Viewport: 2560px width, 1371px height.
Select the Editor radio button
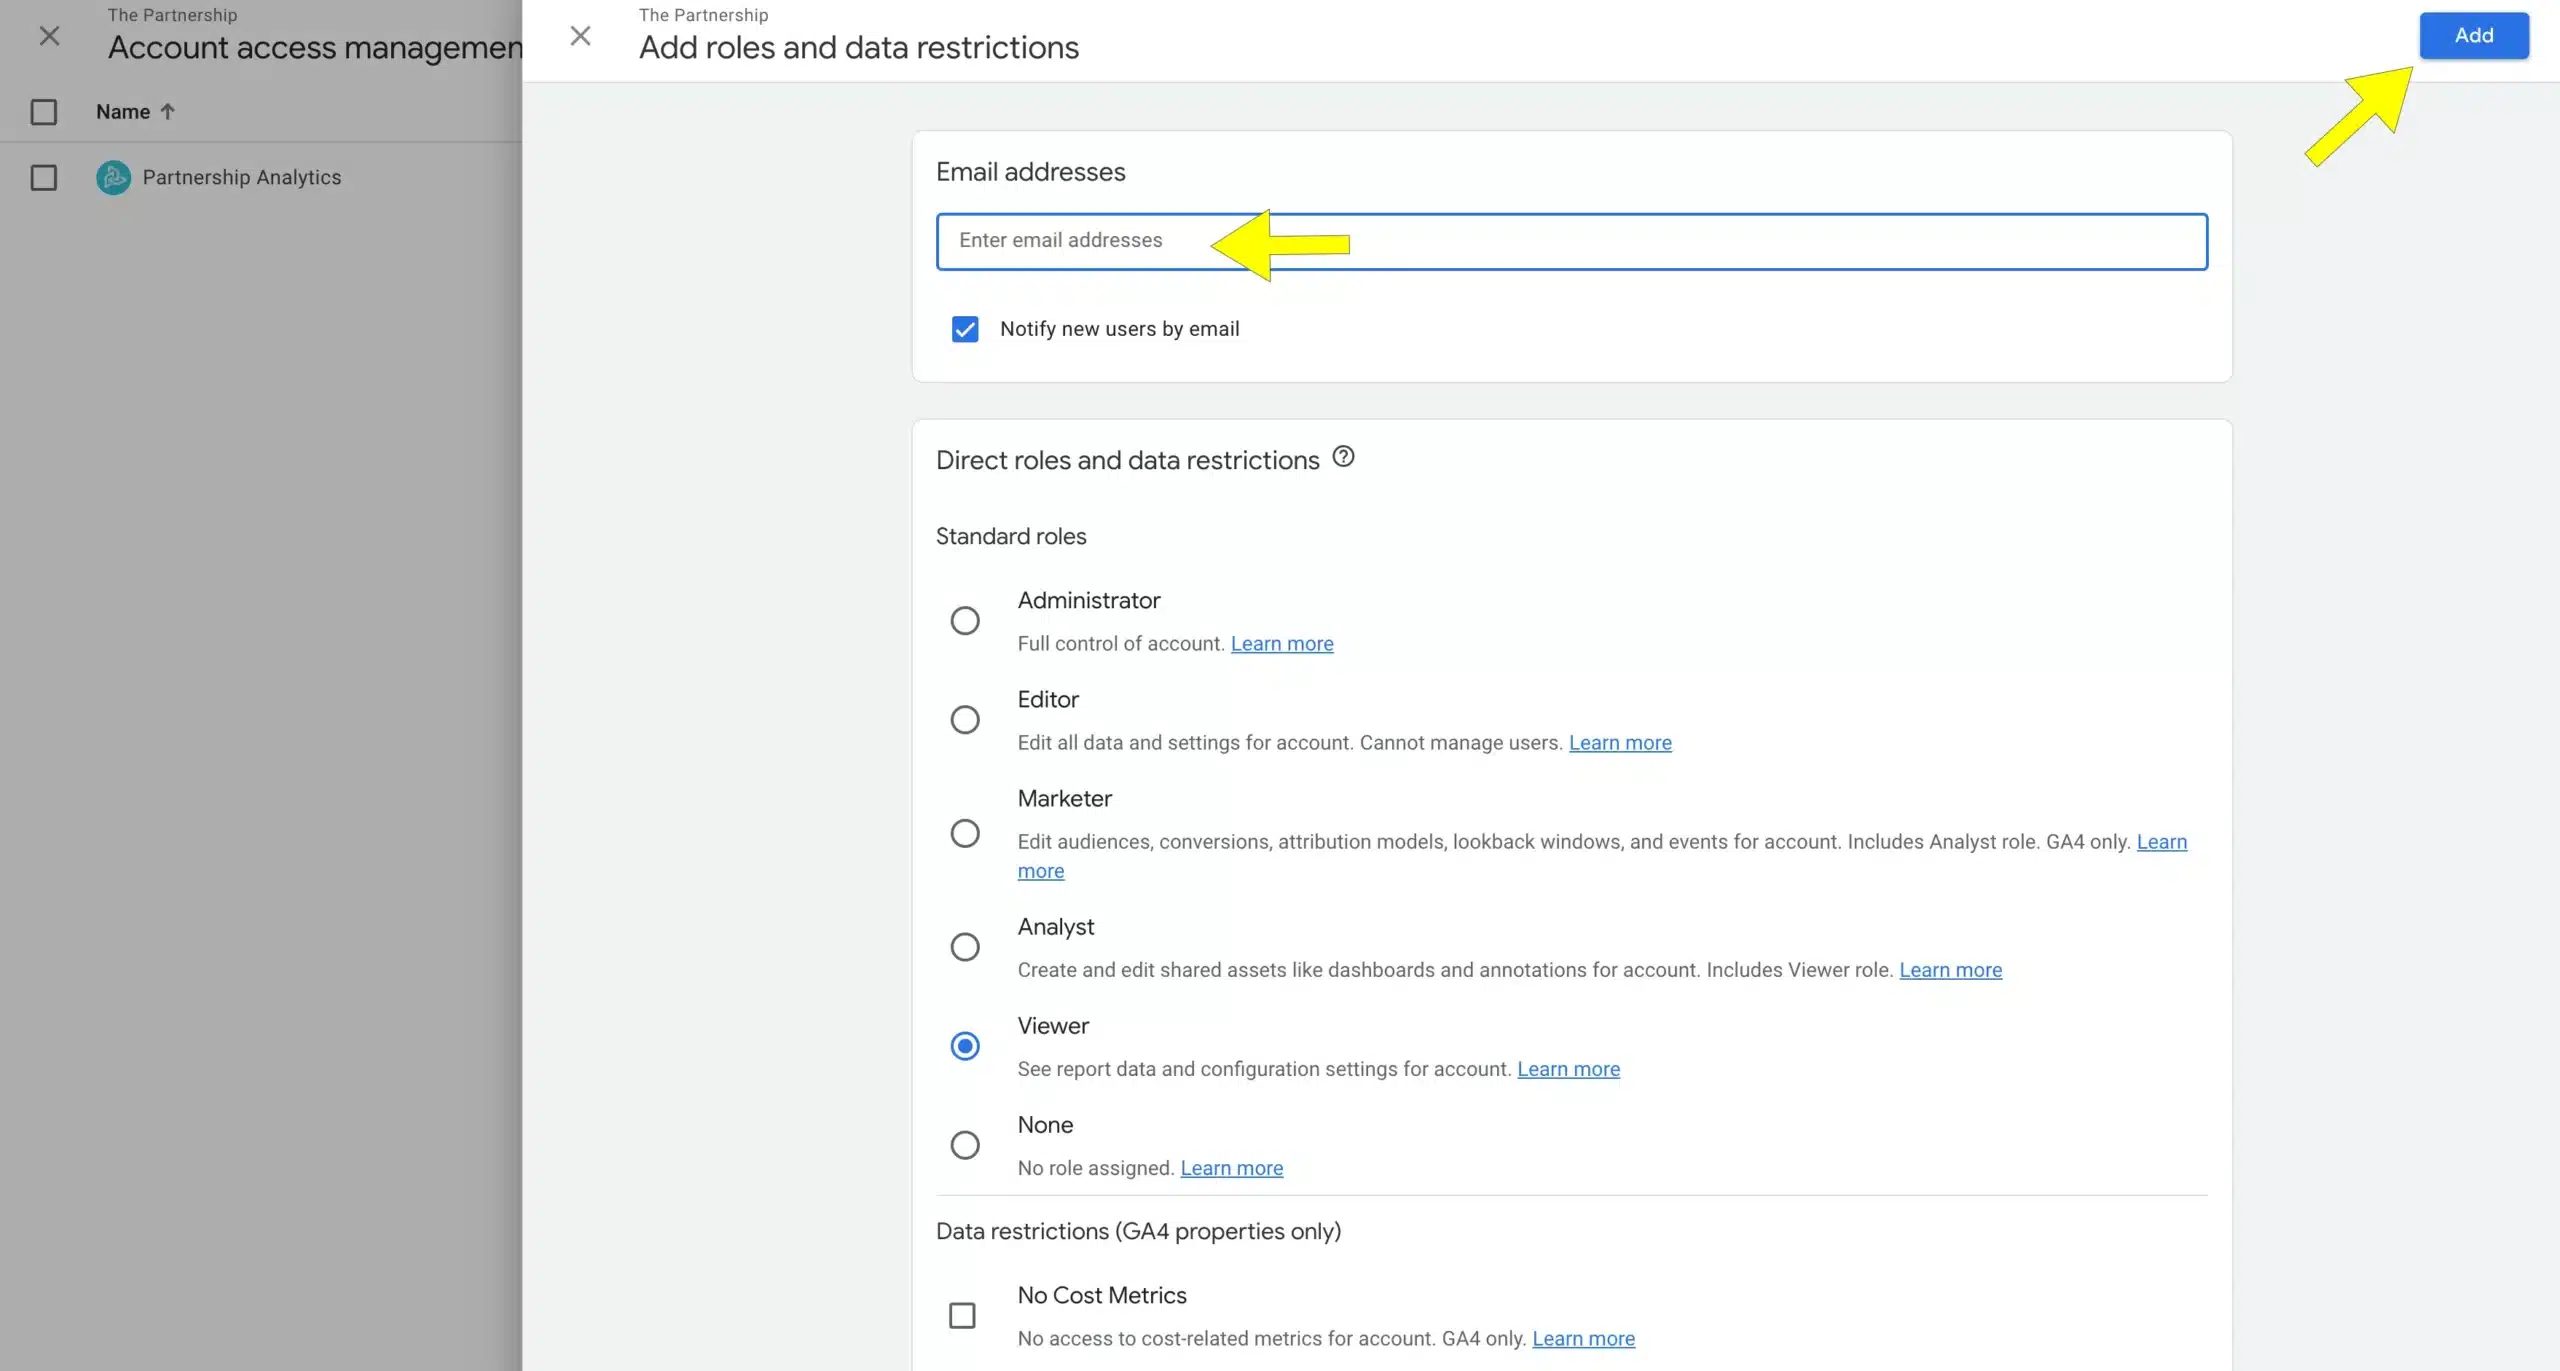965,719
